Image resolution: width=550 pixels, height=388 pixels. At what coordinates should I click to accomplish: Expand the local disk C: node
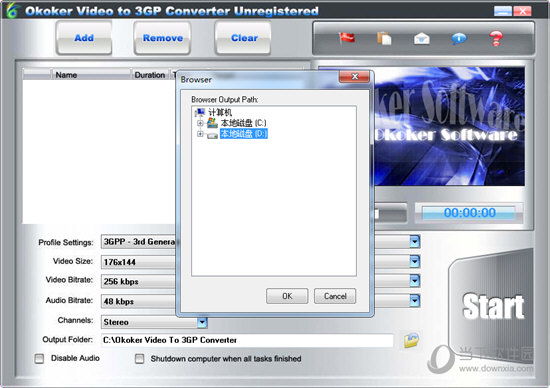point(200,123)
